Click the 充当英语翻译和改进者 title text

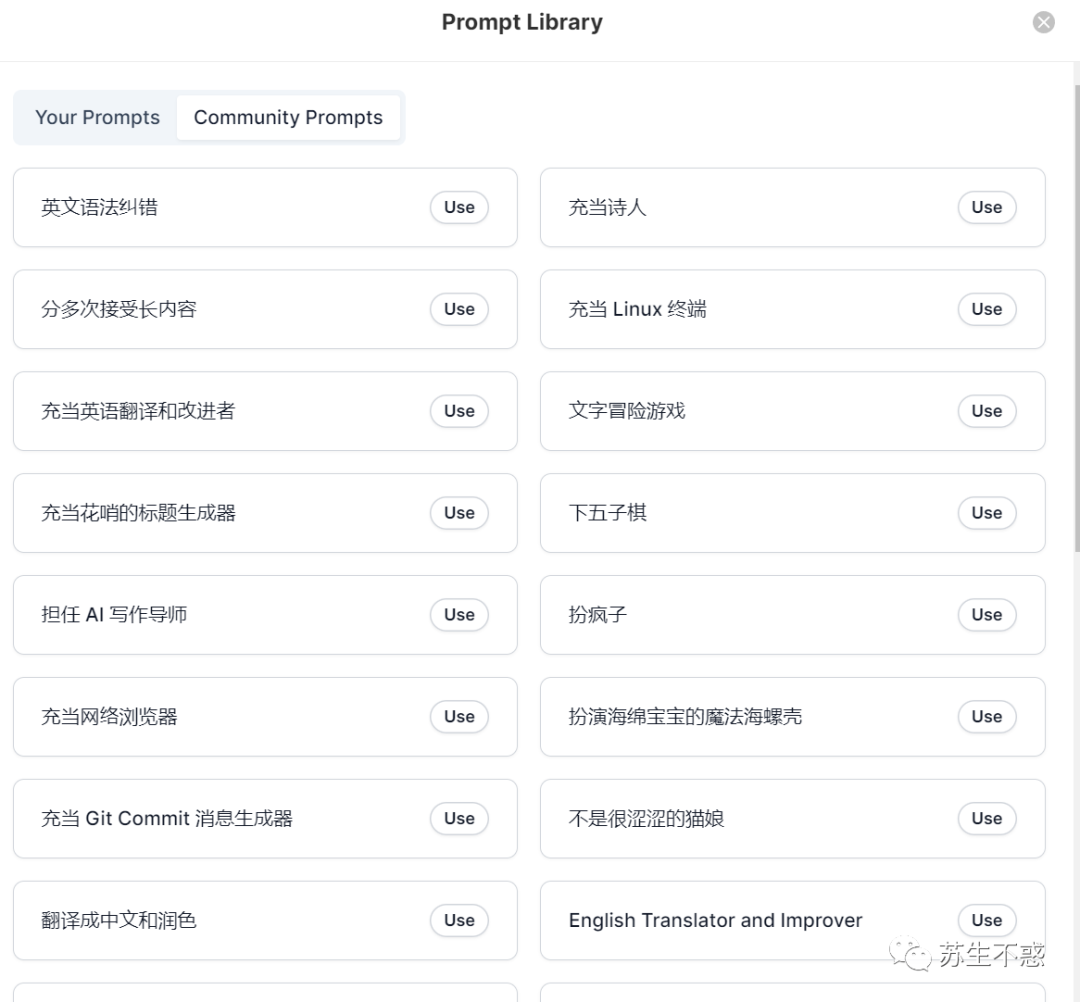[x=138, y=411]
